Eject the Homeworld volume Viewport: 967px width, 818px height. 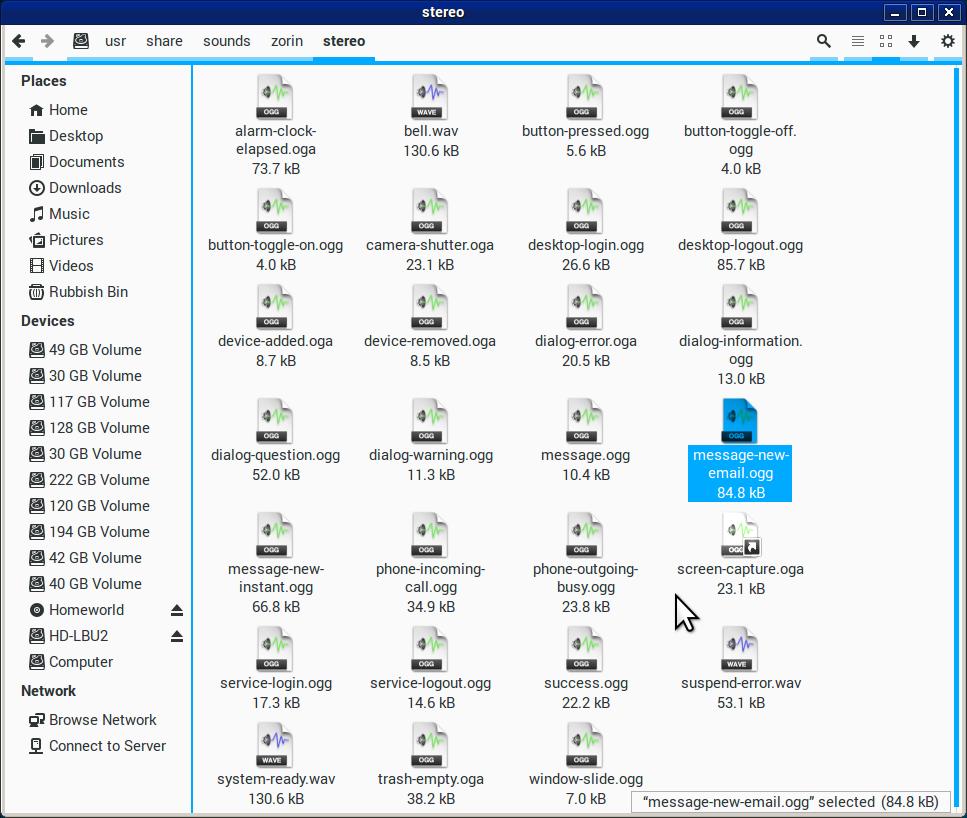[x=177, y=610]
